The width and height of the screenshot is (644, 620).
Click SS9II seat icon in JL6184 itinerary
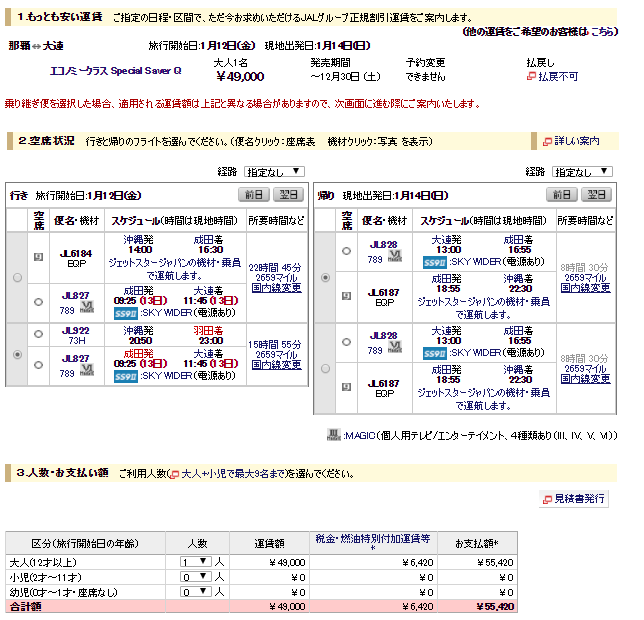click(126, 314)
